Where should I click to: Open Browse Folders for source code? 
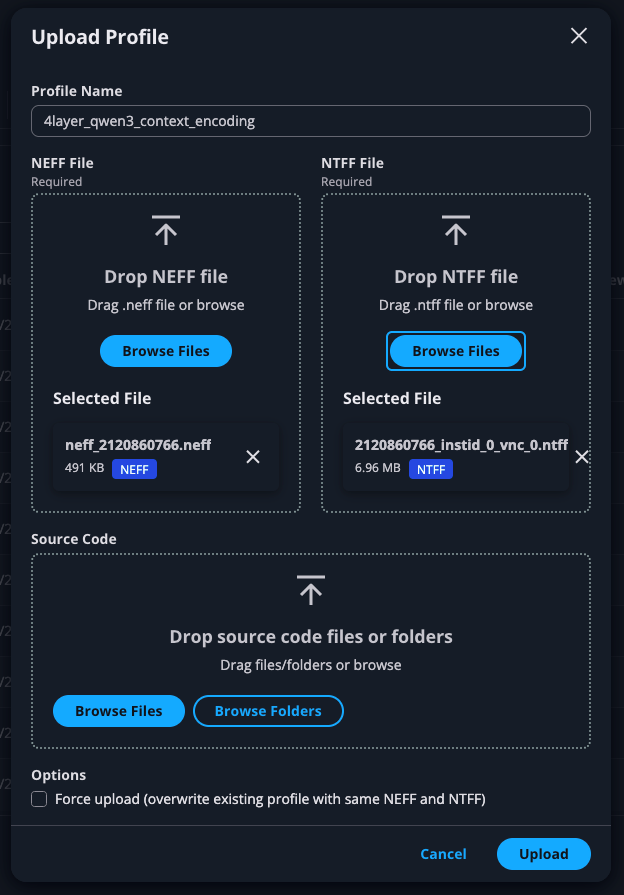coord(268,711)
